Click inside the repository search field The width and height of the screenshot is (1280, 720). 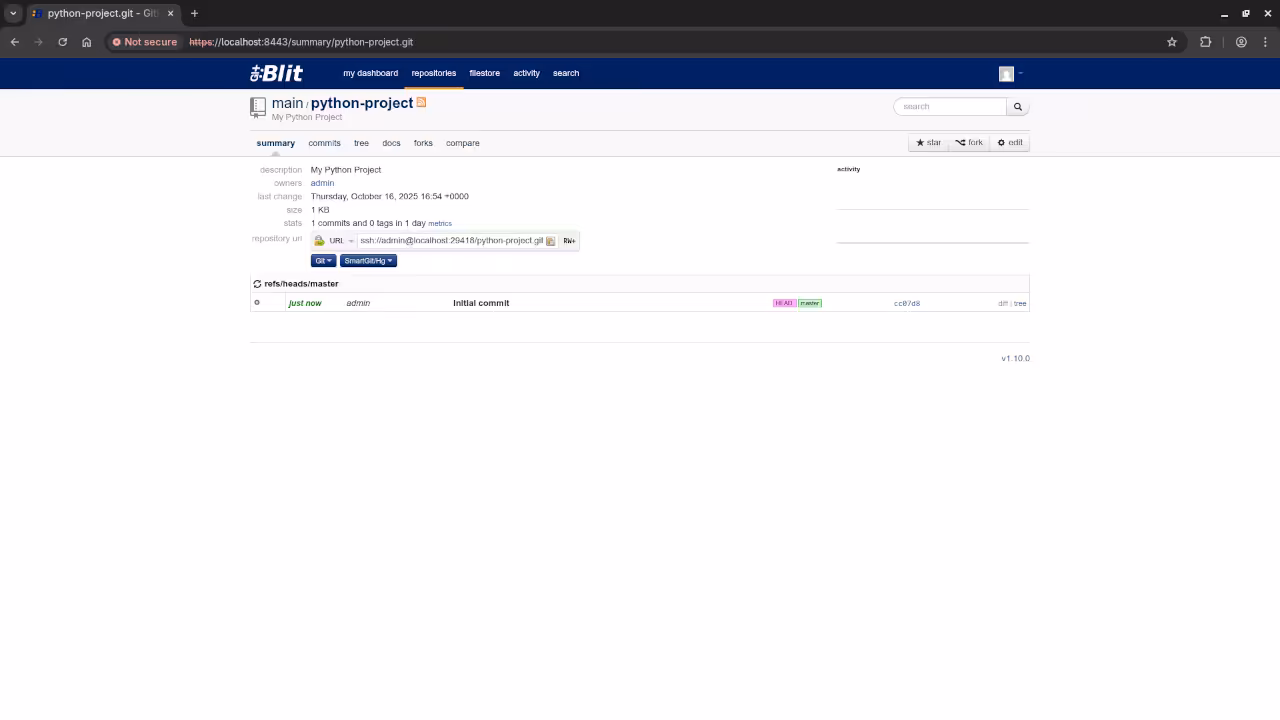pos(950,107)
